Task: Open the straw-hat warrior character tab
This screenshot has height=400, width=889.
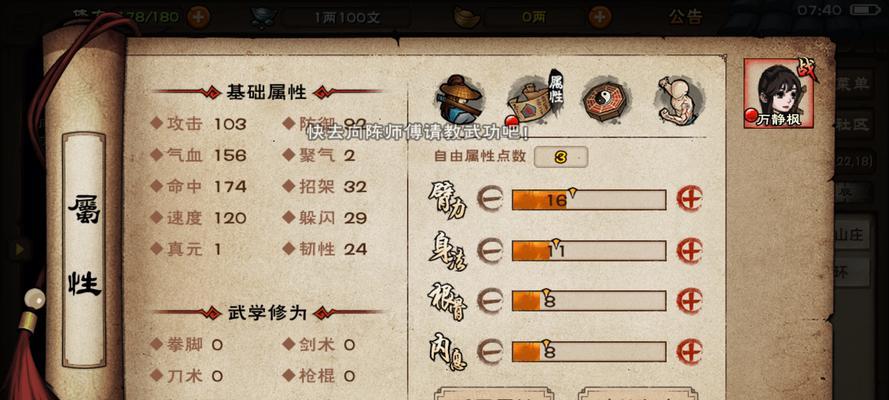Action: pyautogui.click(x=459, y=99)
